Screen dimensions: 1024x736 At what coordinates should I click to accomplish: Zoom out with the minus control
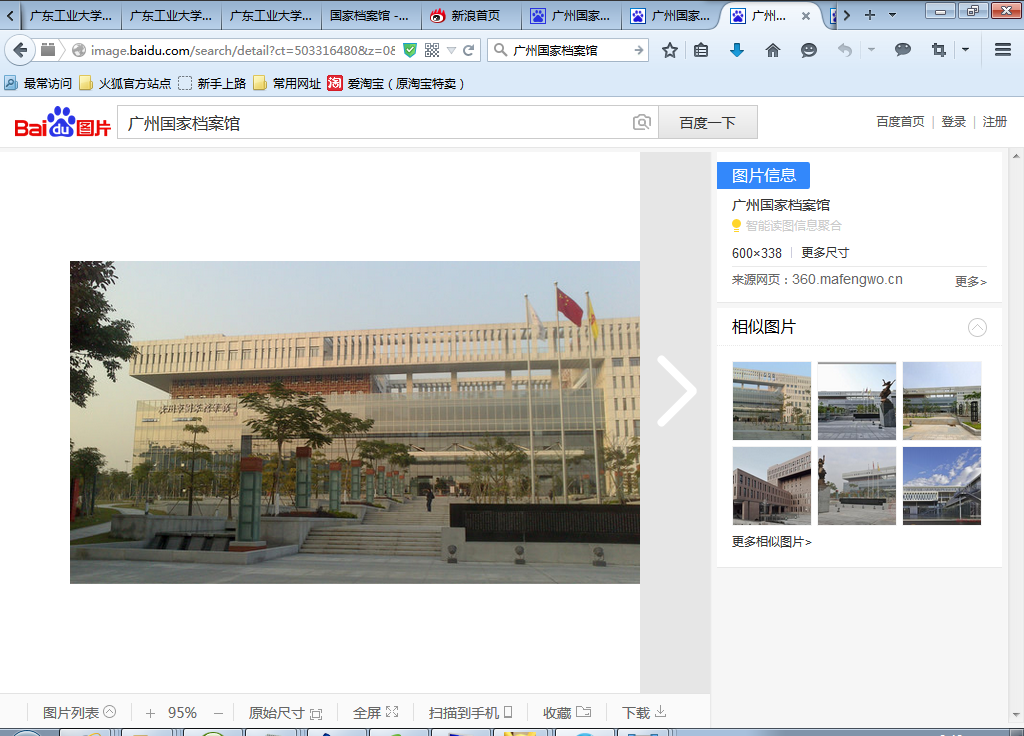[218, 713]
